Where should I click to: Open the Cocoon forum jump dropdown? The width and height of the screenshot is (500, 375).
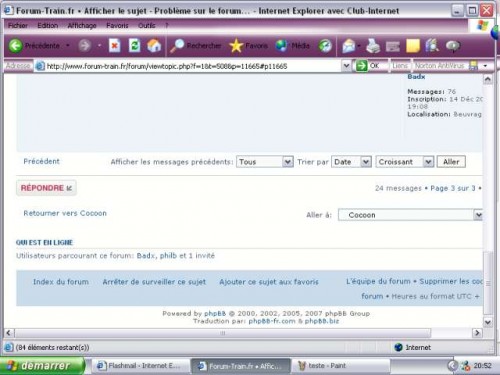point(410,215)
